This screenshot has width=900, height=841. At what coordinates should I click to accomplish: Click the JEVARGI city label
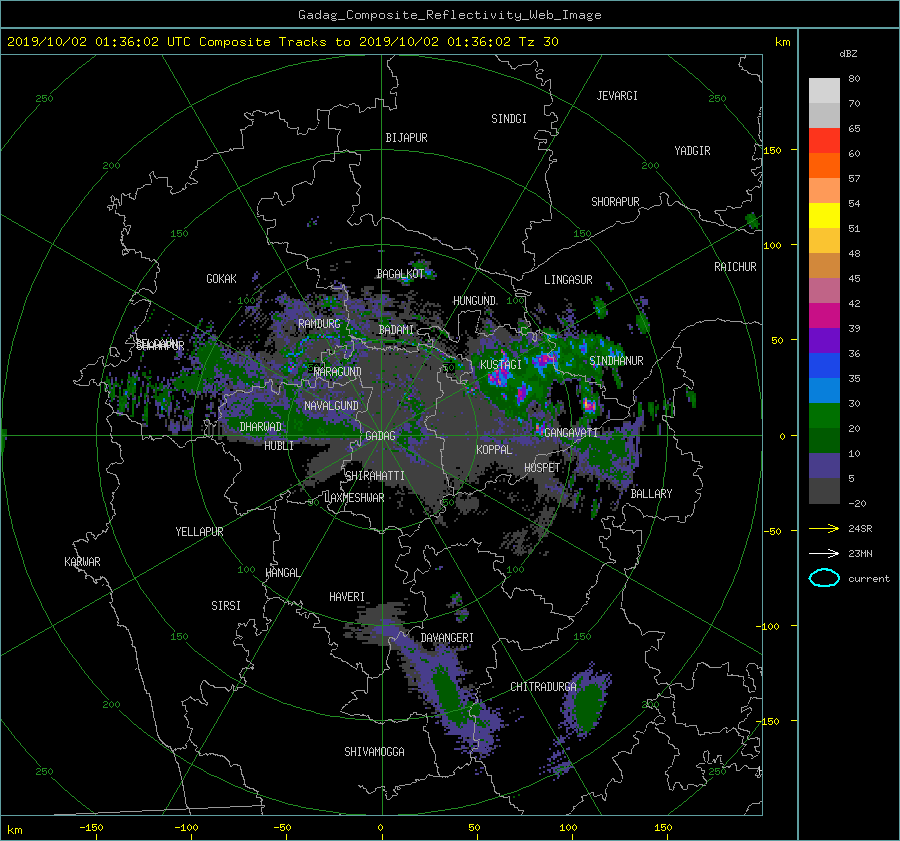coord(617,96)
